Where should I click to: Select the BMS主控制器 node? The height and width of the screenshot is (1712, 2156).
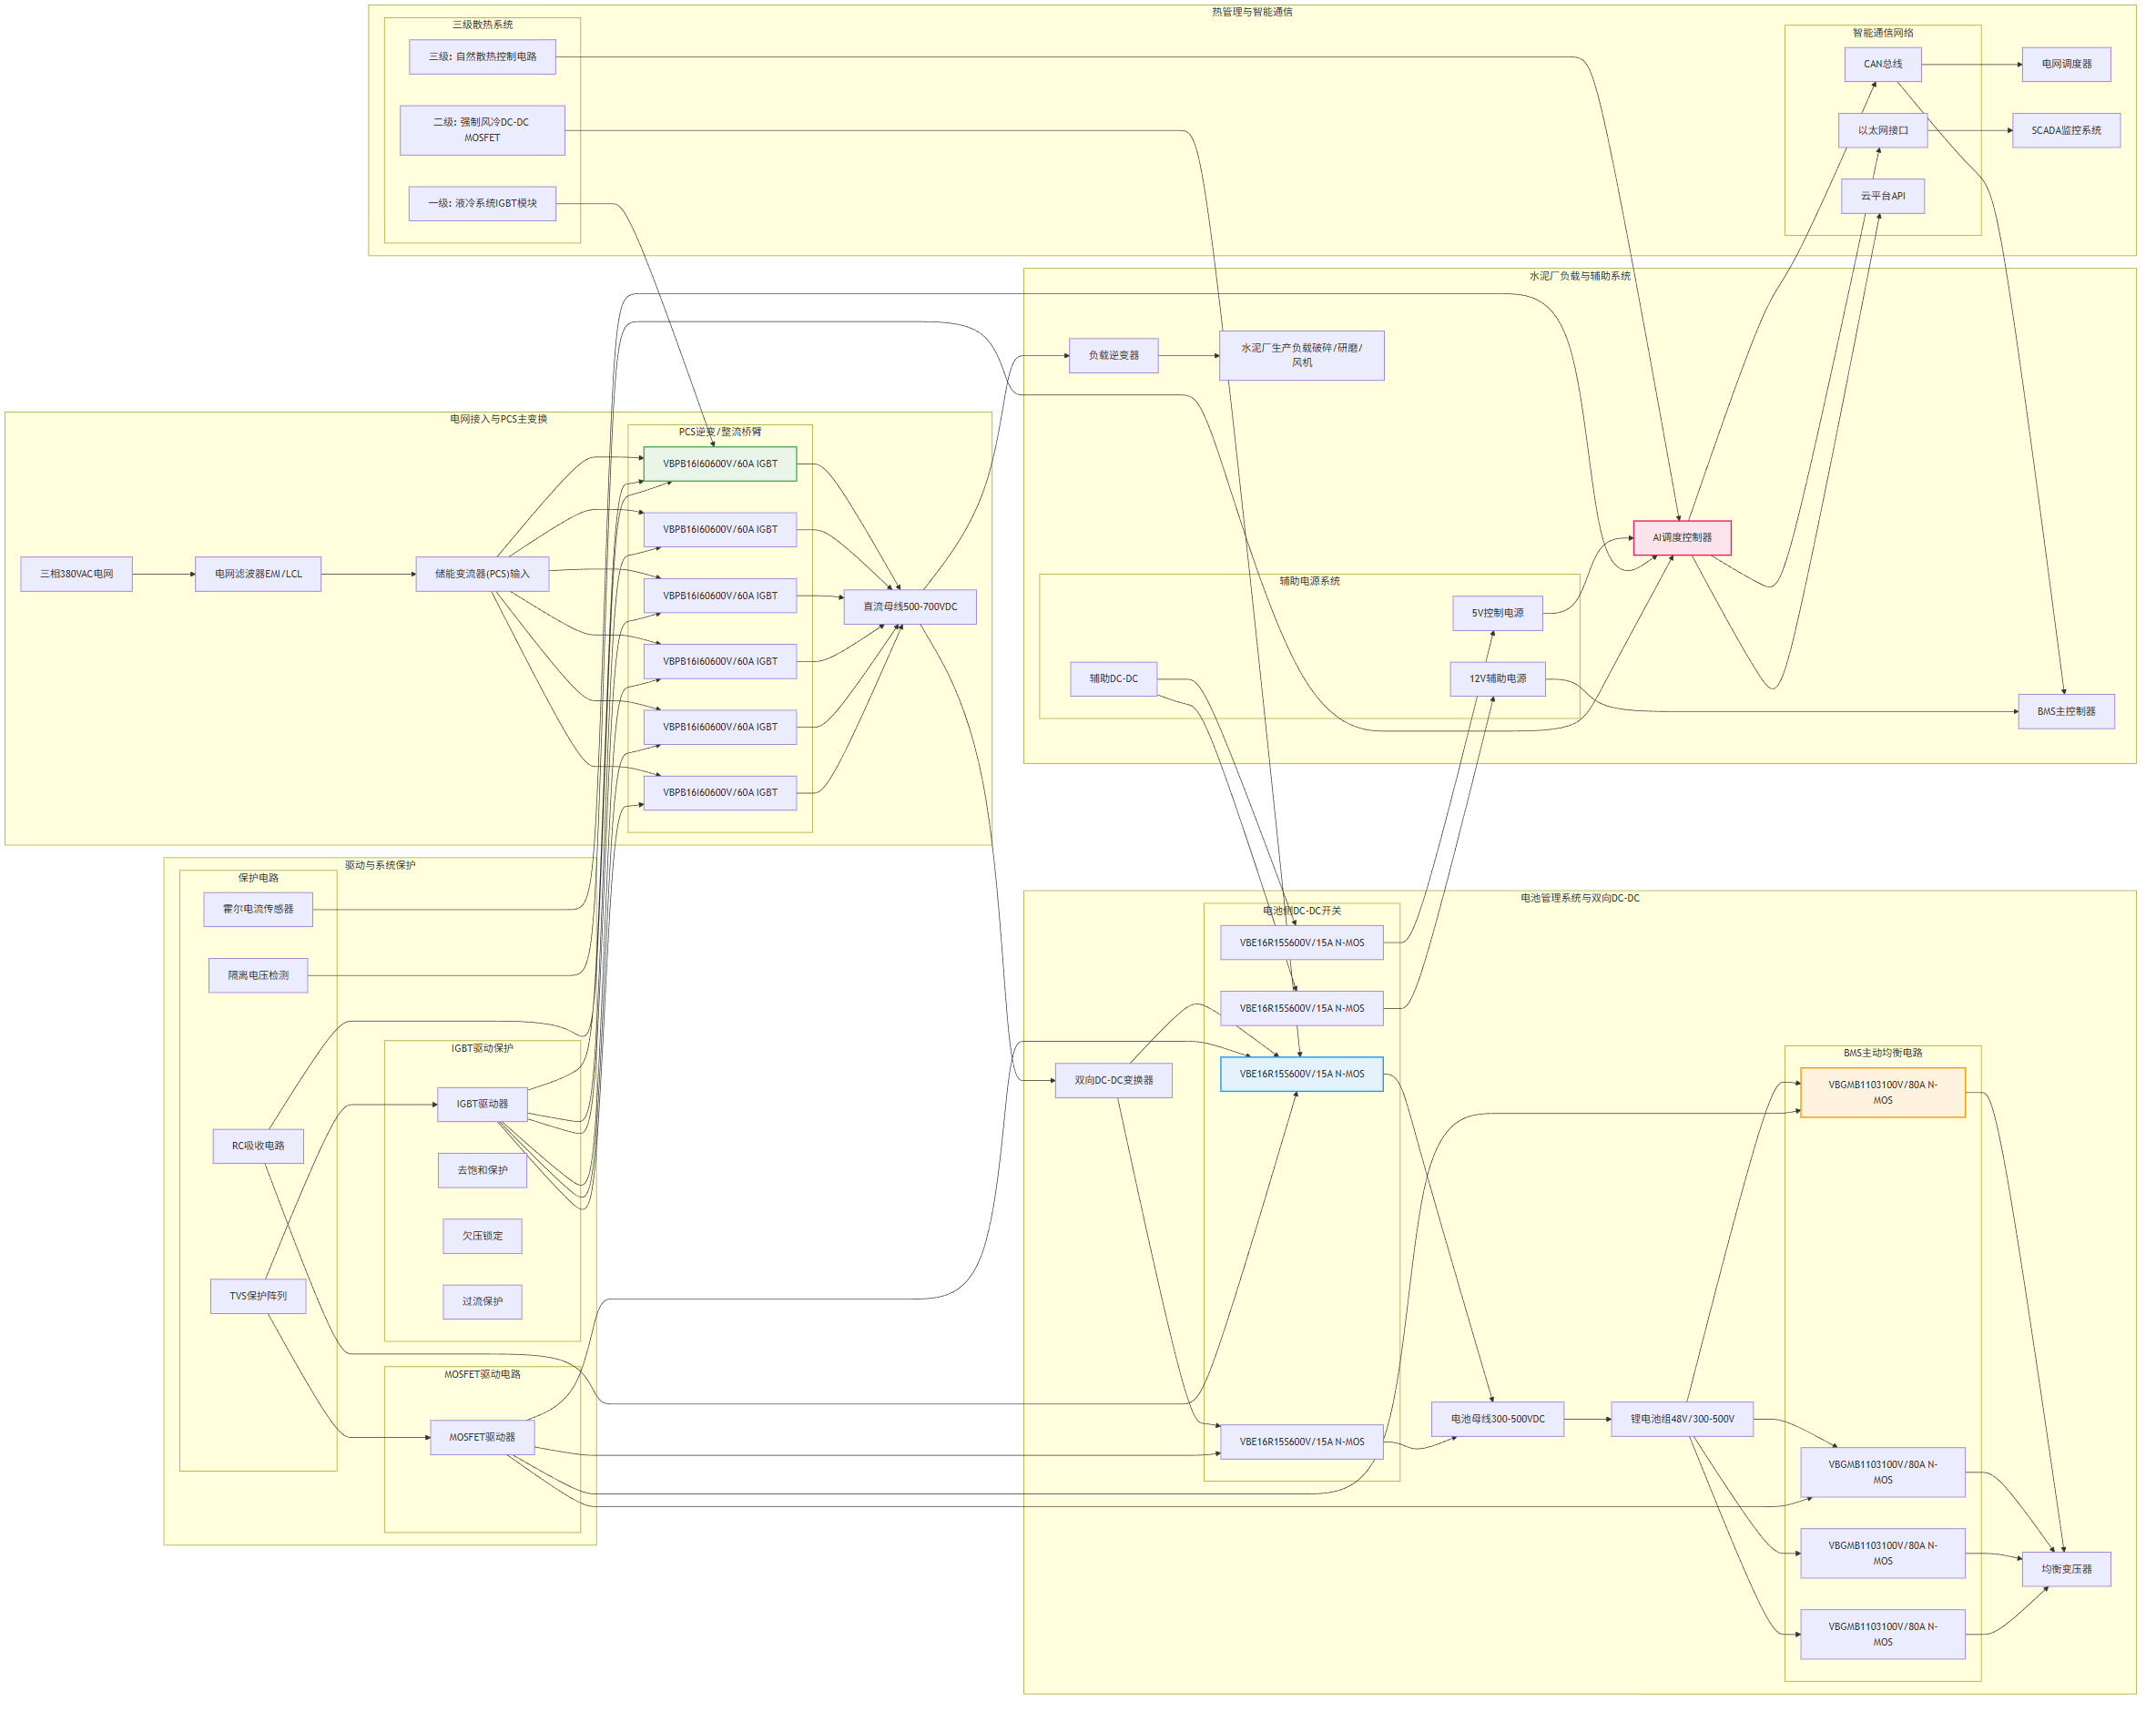pos(2065,711)
